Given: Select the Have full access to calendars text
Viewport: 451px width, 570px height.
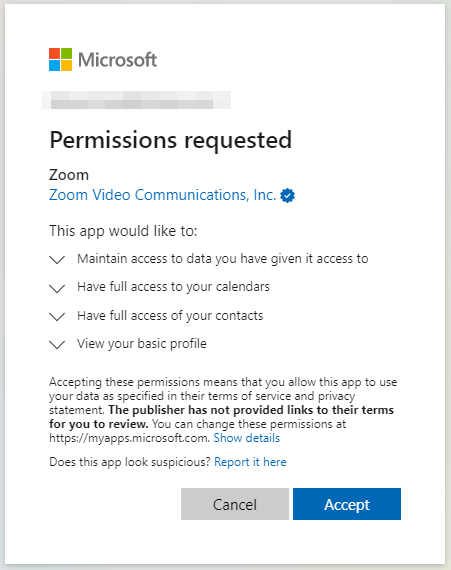Looking at the screenshot, I should (173, 287).
